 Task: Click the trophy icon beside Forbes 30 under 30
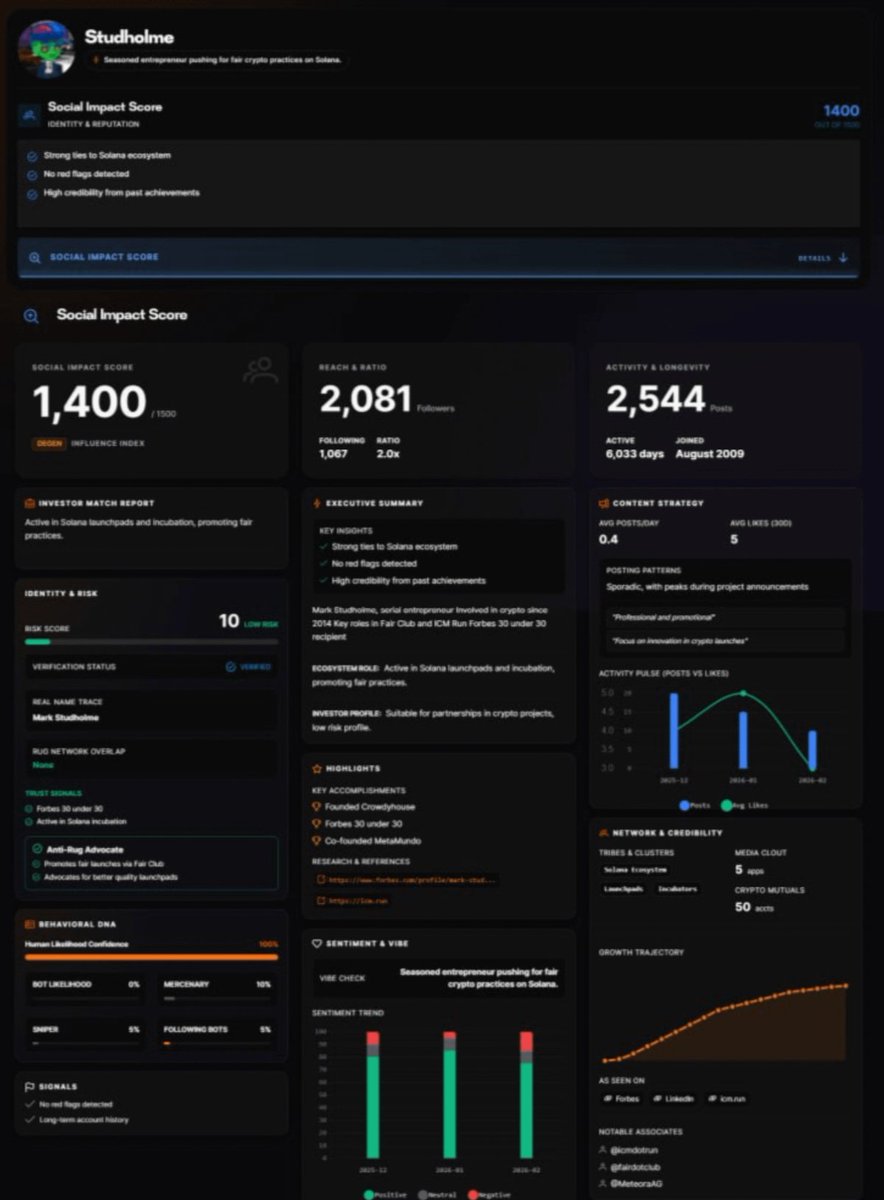click(x=317, y=824)
